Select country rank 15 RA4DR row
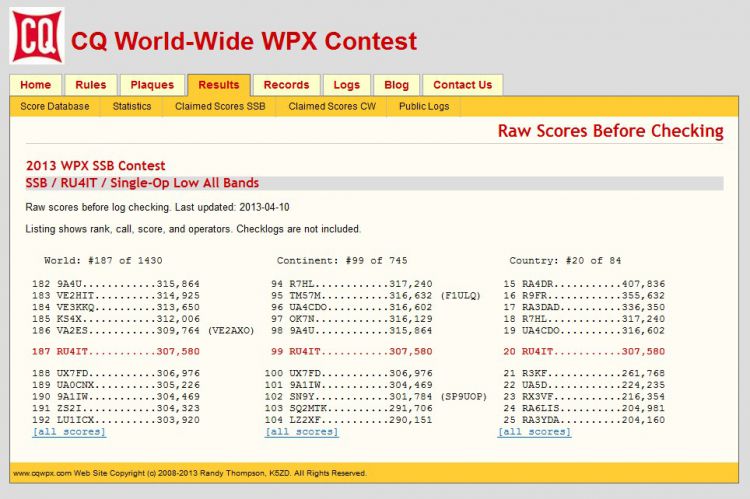 584,284
